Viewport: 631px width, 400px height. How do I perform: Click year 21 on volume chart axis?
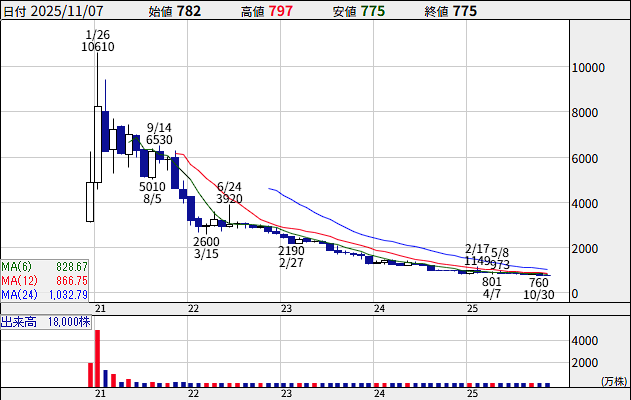(100, 393)
